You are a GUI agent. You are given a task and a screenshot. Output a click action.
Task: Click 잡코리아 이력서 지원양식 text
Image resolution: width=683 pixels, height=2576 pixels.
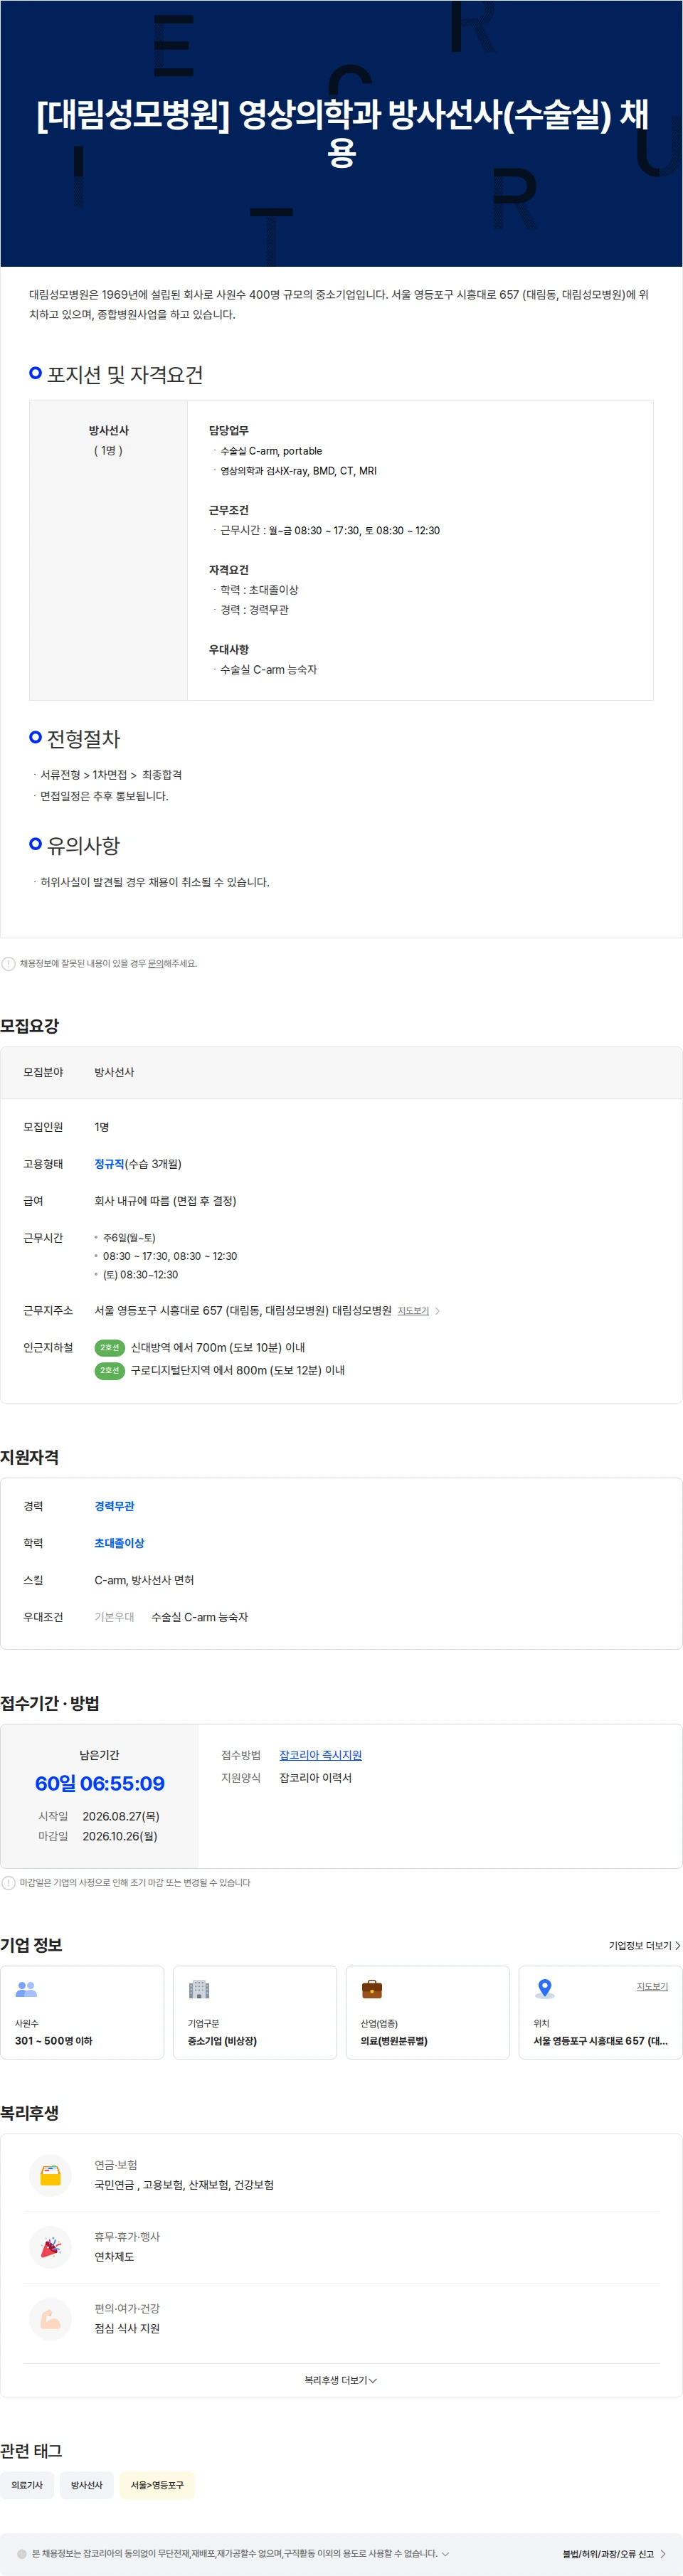coord(315,1777)
